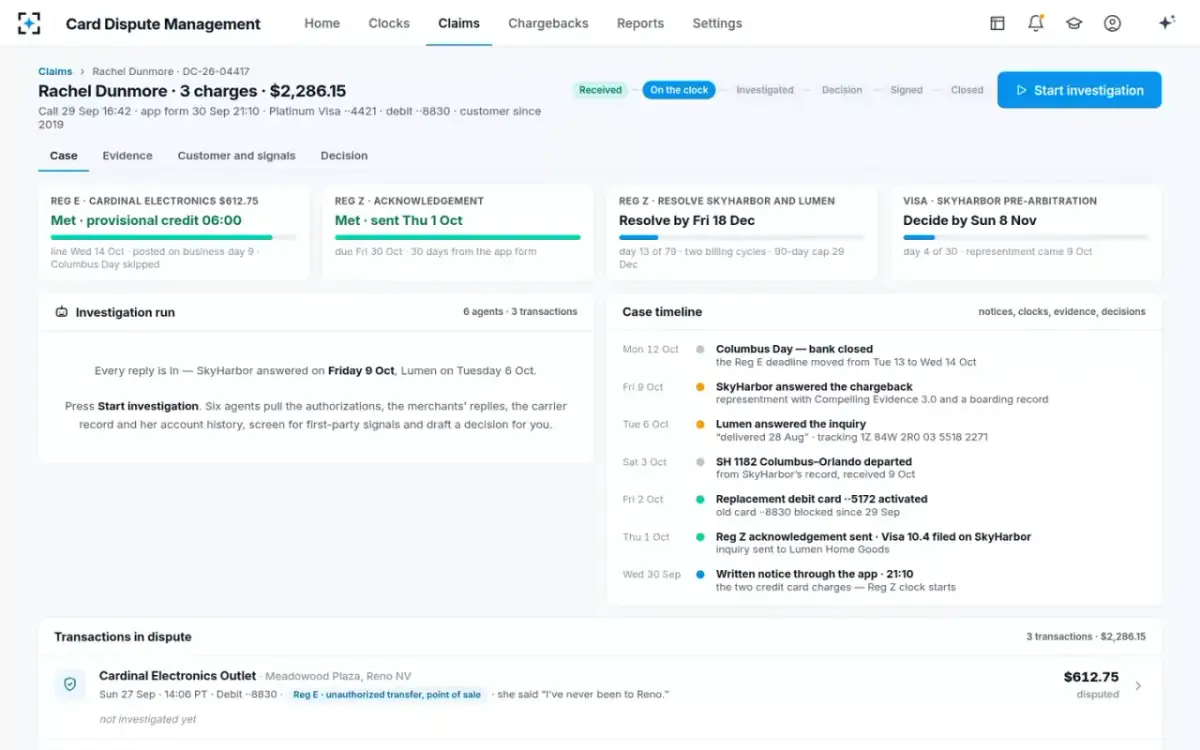Click the Reg E Cardinal Electronics progress bar
The image size is (1200, 750).
(x=174, y=238)
